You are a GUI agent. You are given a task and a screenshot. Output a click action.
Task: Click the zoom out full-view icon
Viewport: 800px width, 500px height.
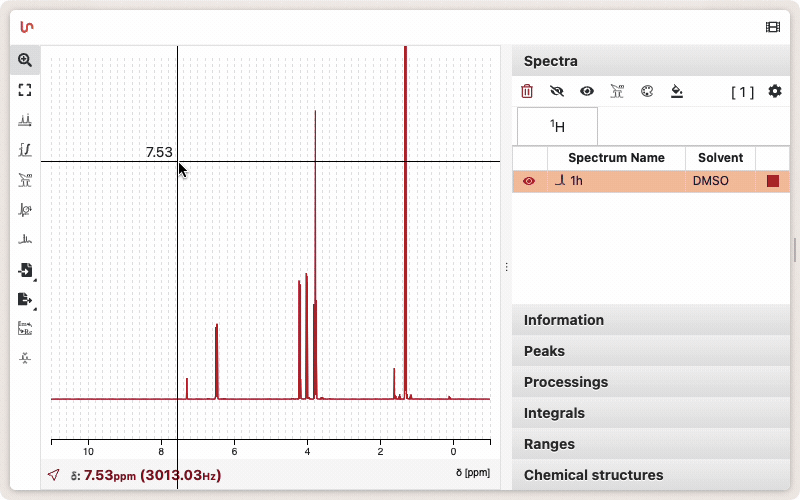coord(25,90)
